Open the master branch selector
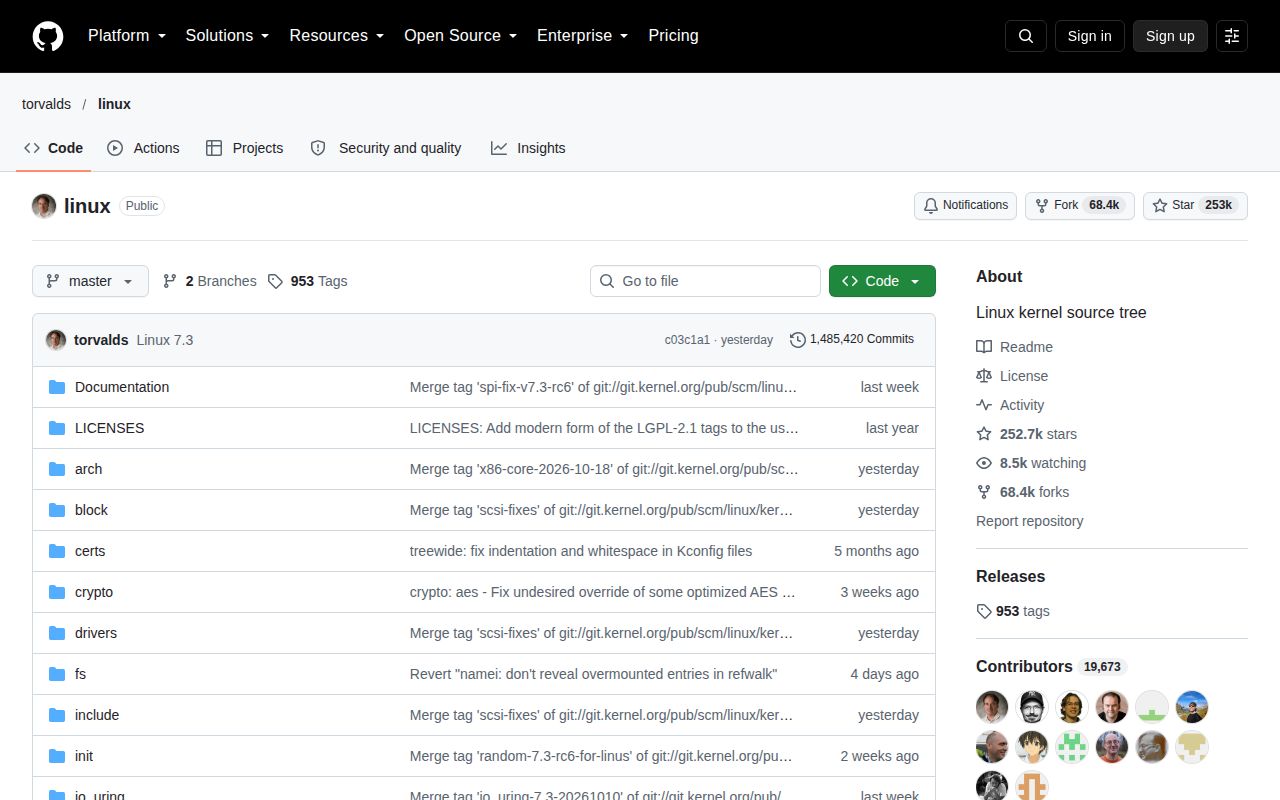The width and height of the screenshot is (1280, 800). tap(90, 281)
